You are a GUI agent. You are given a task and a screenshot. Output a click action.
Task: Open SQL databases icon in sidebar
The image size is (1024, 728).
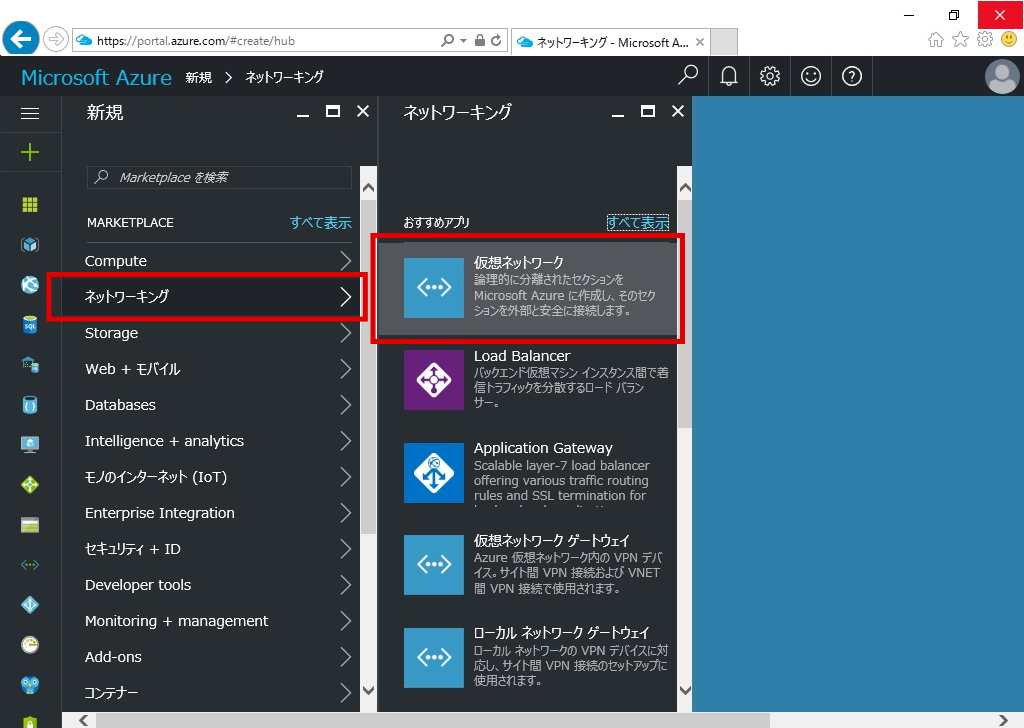click(30, 324)
